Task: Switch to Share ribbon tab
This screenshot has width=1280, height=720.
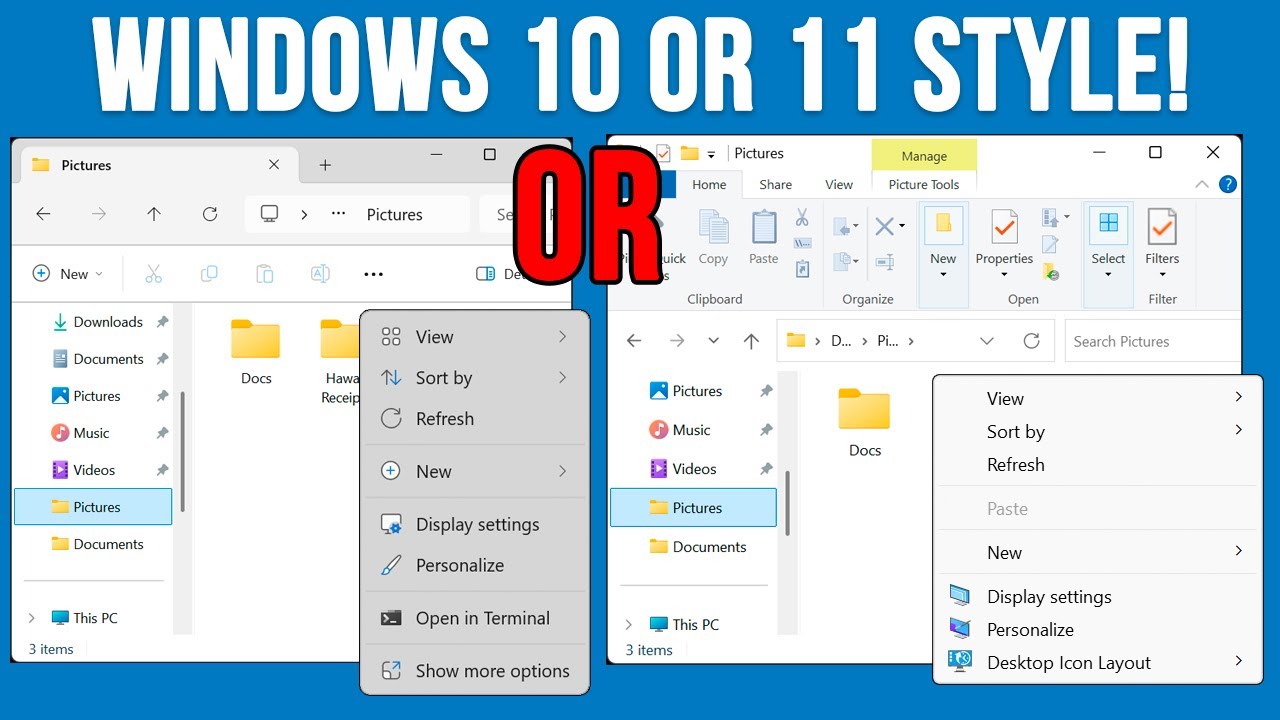Action: pos(775,184)
